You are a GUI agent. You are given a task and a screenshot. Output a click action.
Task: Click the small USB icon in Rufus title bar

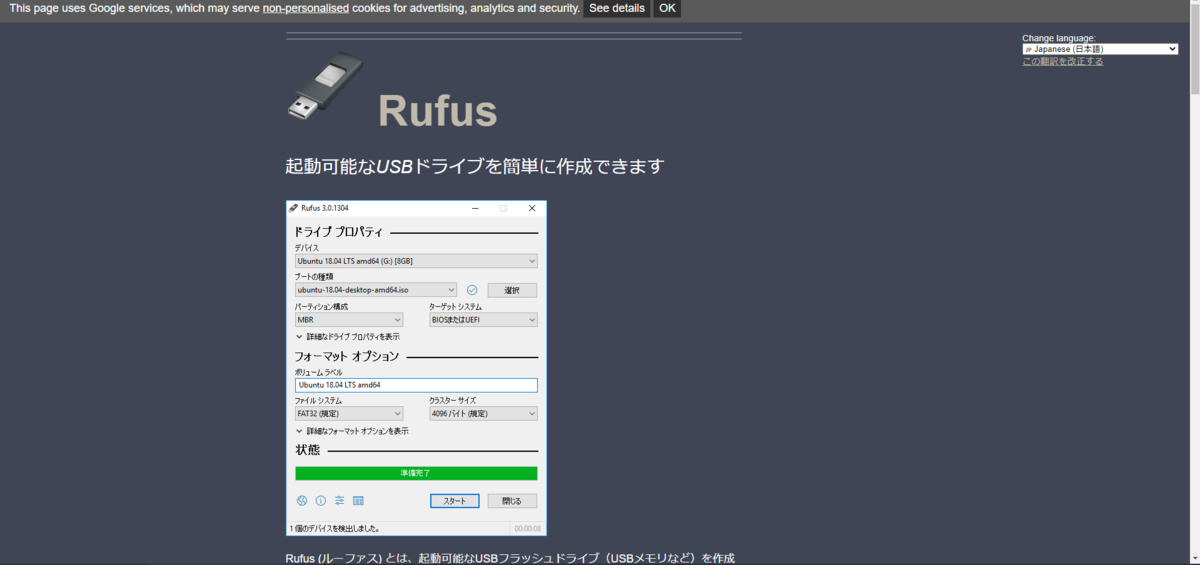tap(294, 208)
